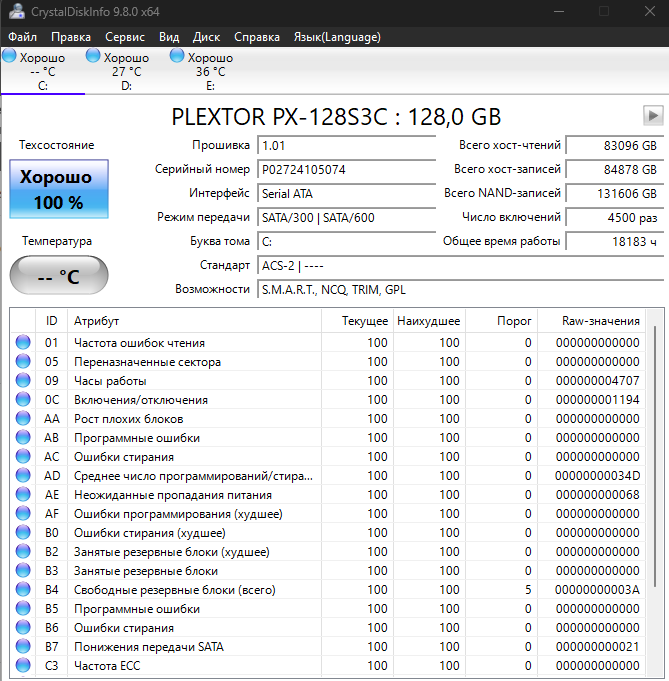
Task: Click the blue status orb of row B4
Action: point(23,589)
